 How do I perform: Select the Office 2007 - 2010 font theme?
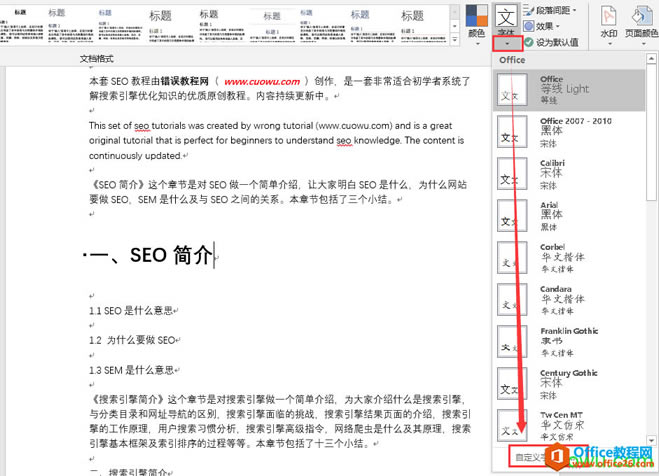[569, 132]
